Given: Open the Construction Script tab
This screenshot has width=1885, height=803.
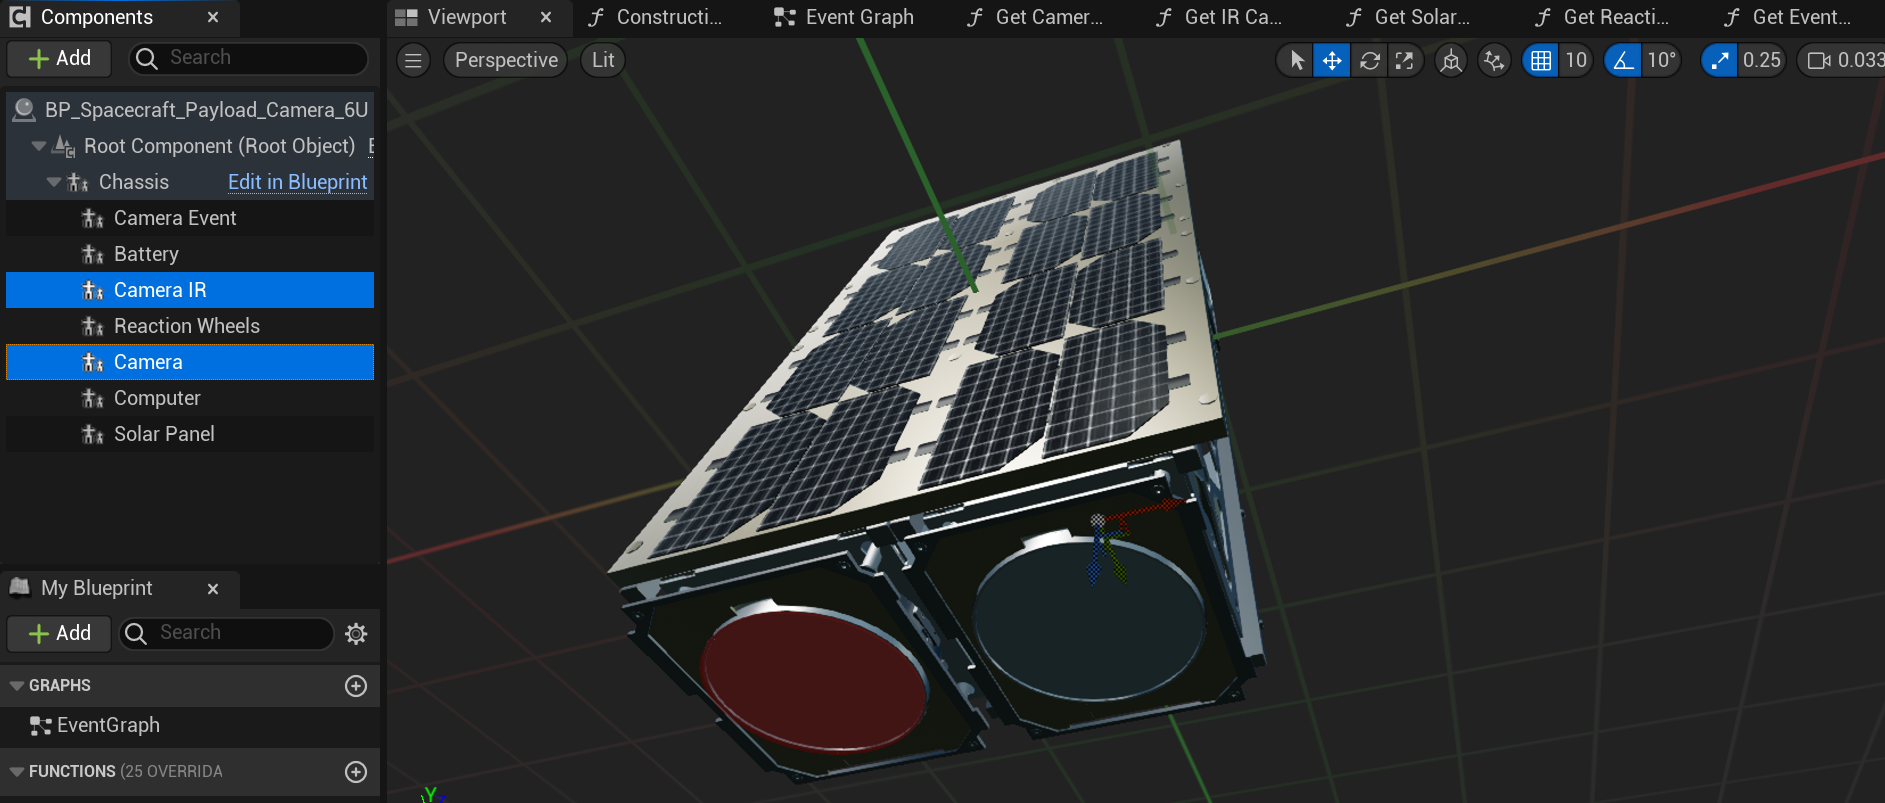Looking at the screenshot, I should click(x=656, y=17).
